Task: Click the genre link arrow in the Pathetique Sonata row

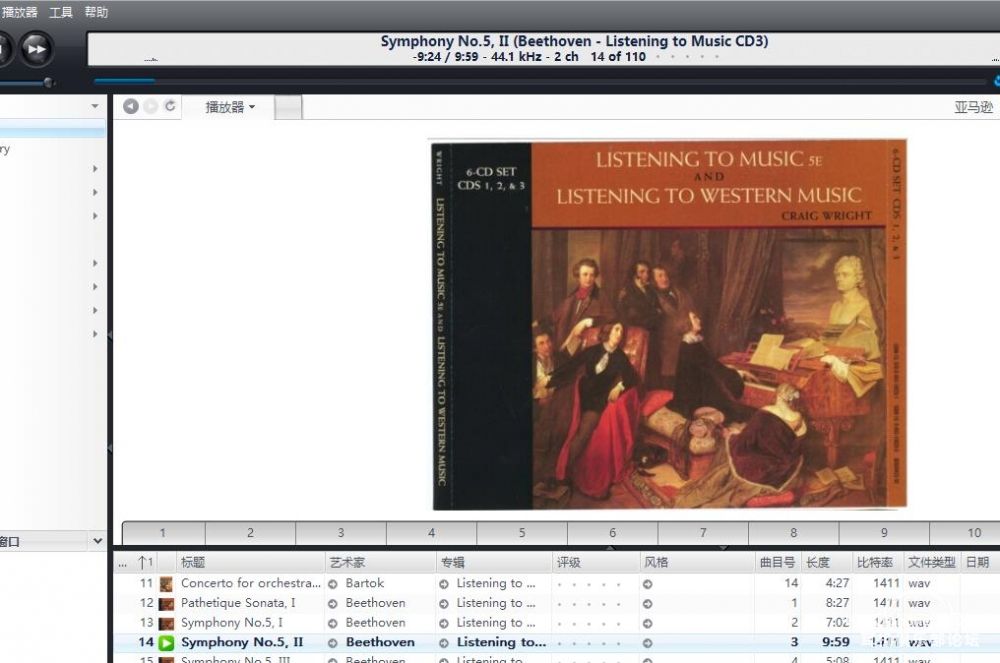Action: [647, 604]
